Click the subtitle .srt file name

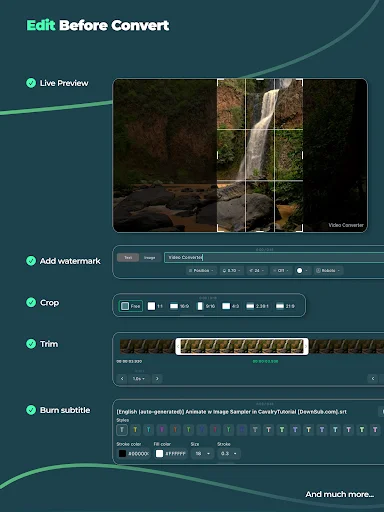tap(232, 412)
